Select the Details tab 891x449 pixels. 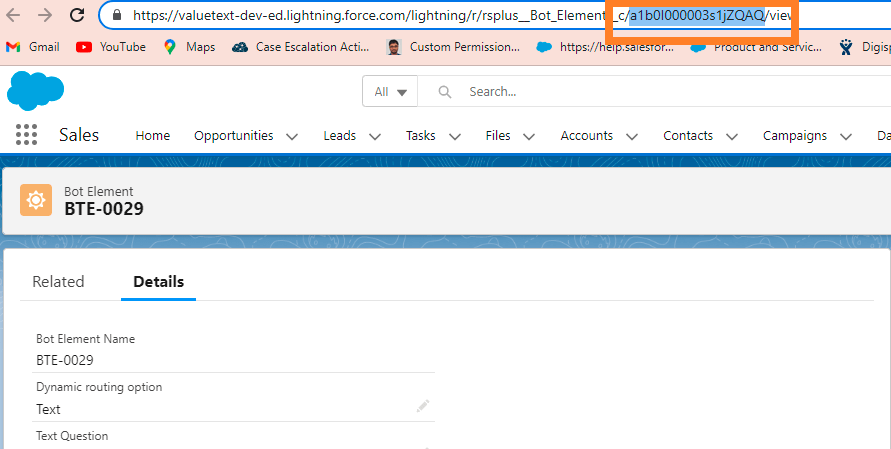158,282
